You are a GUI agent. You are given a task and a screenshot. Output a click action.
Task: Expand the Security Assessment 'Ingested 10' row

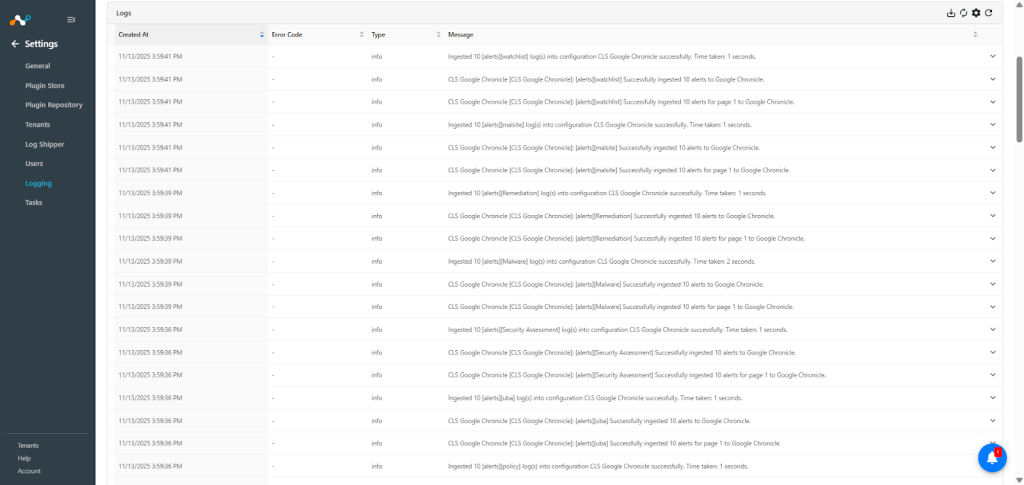coord(993,329)
